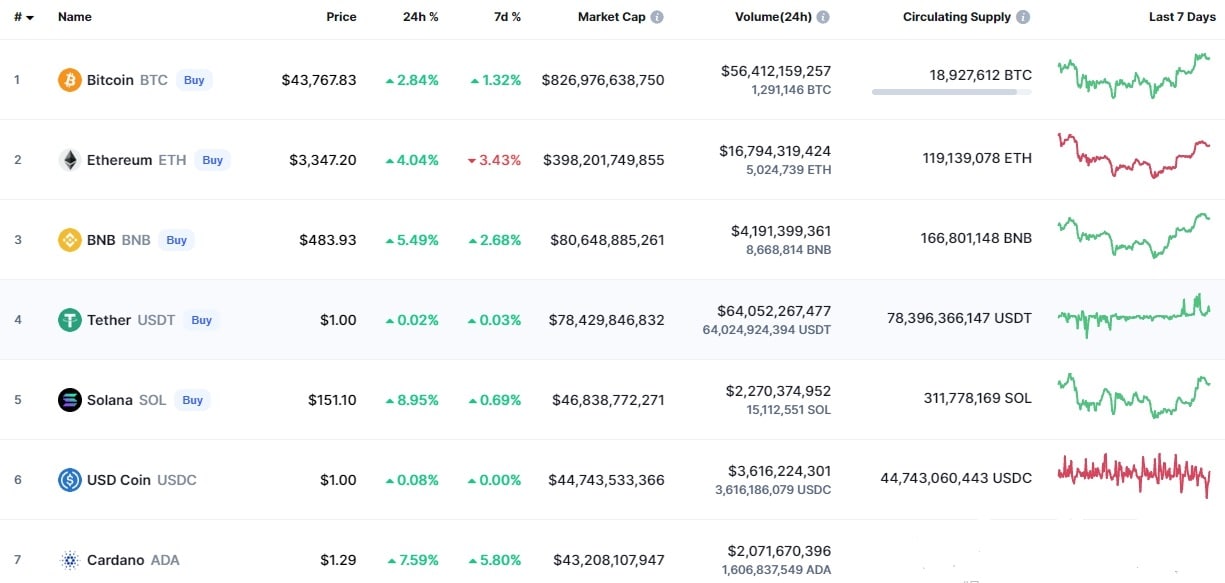Image resolution: width=1225 pixels, height=583 pixels.
Task: Click the Cardano logo icon
Action: [69, 560]
